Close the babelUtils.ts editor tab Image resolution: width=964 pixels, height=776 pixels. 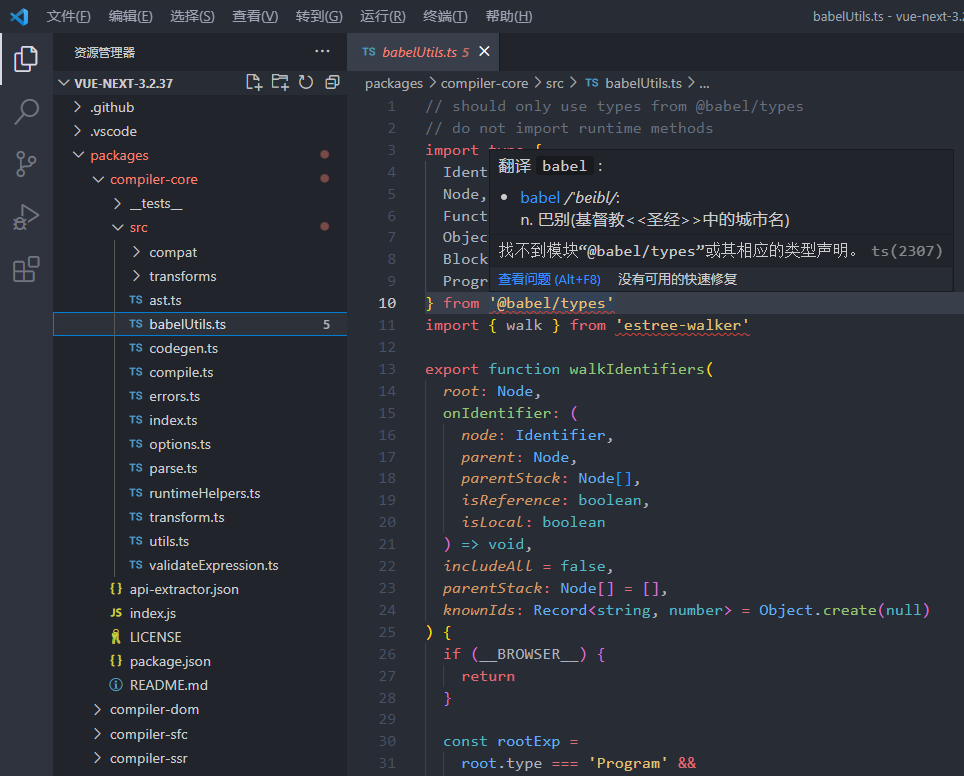pos(485,52)
